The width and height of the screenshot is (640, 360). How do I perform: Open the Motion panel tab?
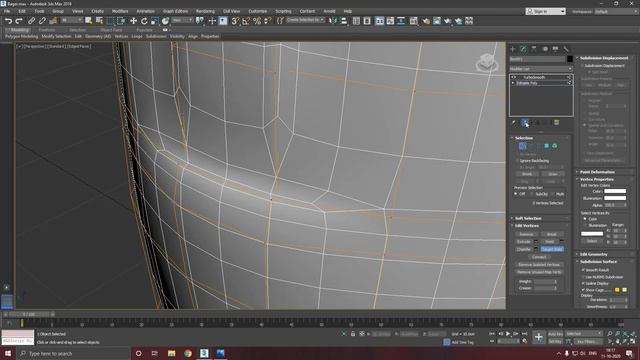(544, 49)
